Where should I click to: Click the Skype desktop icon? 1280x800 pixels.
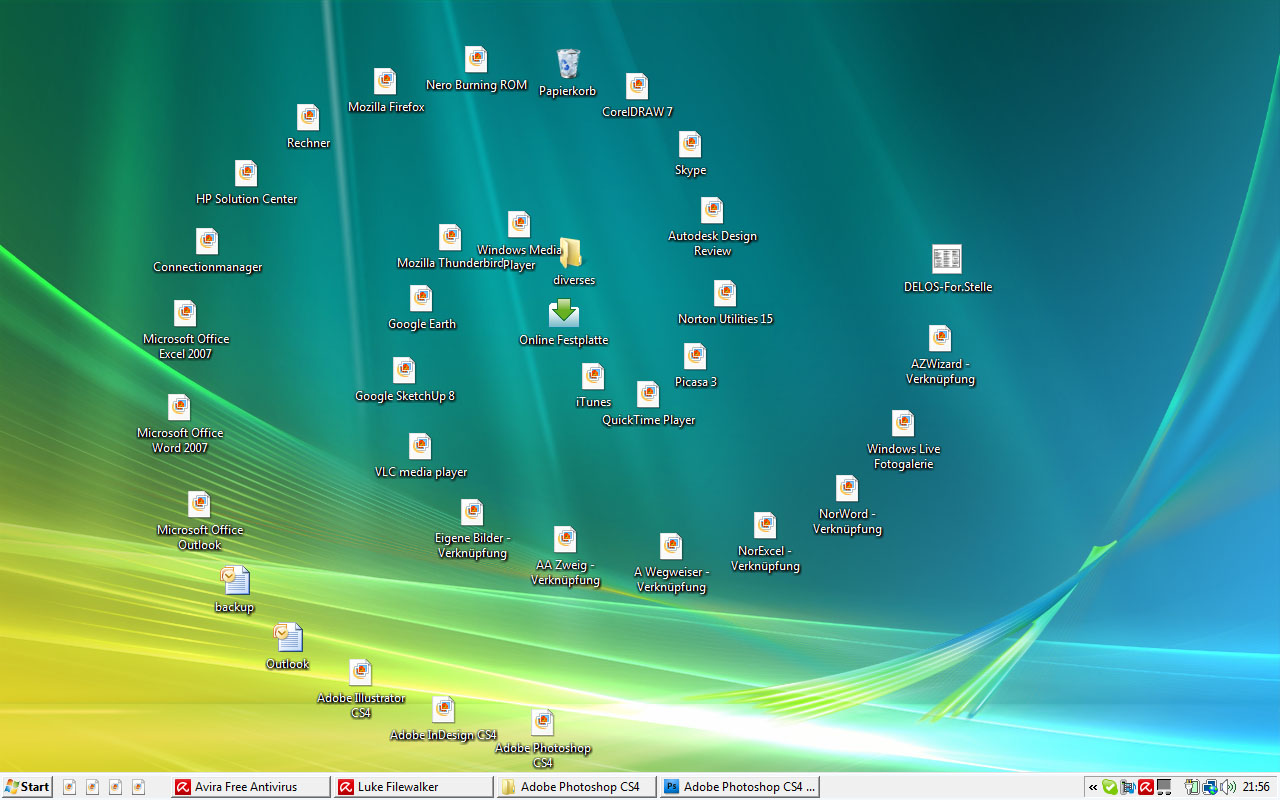tap(690, 145)
